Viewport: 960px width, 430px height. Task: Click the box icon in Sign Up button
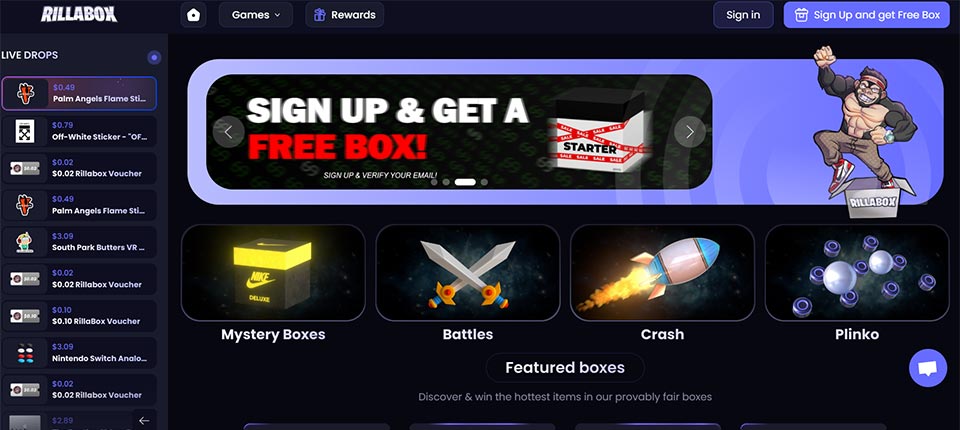tap(801, 15)
